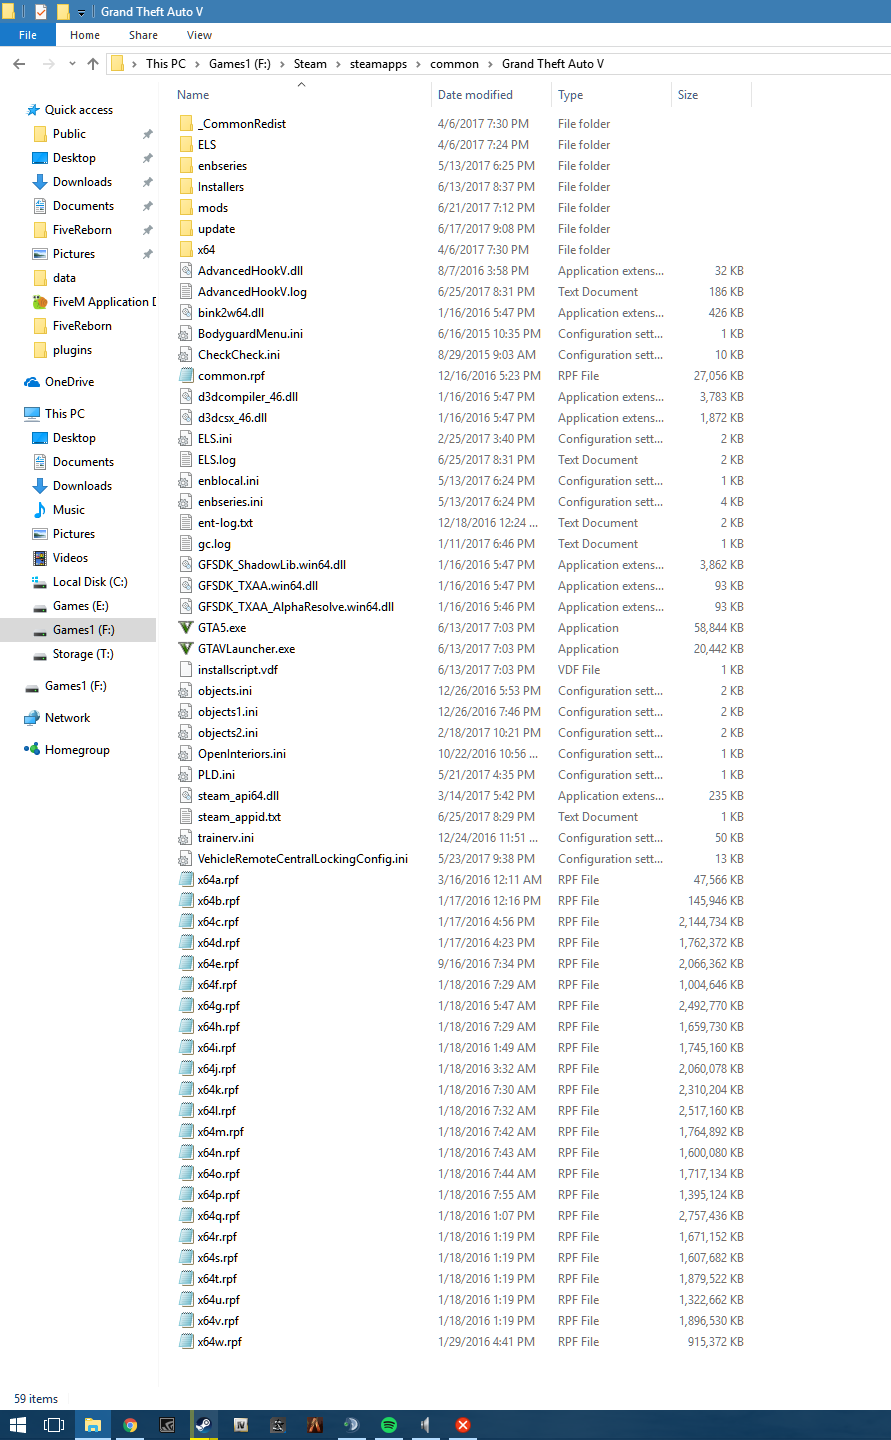The image size is (891, 1440).
Task: Select the BodyguardMenu.ini file
Action: click(250, 334)
